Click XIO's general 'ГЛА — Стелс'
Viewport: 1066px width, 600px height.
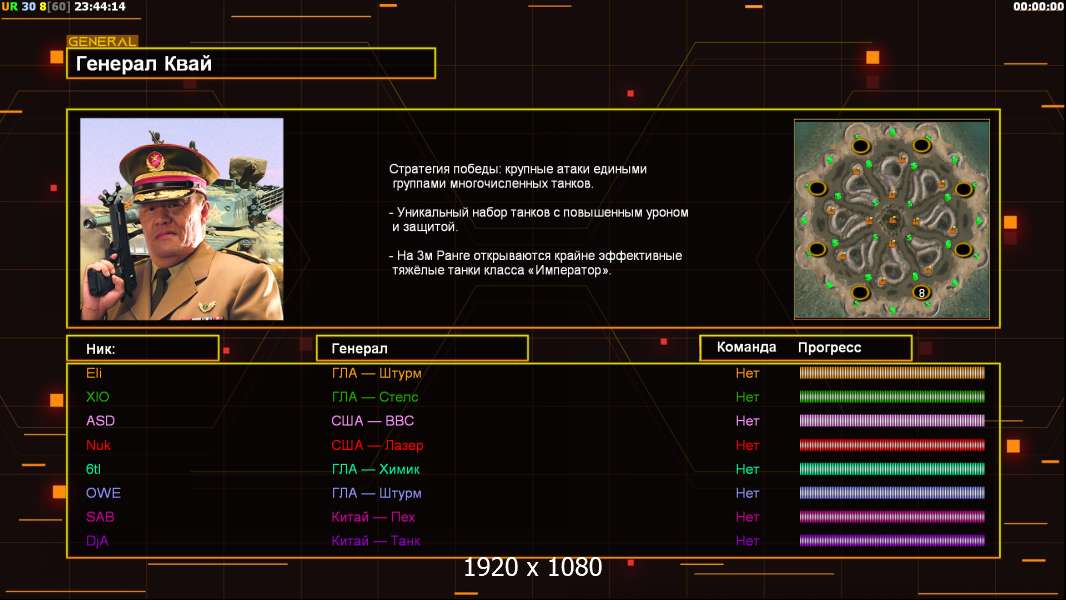point(375,397)
